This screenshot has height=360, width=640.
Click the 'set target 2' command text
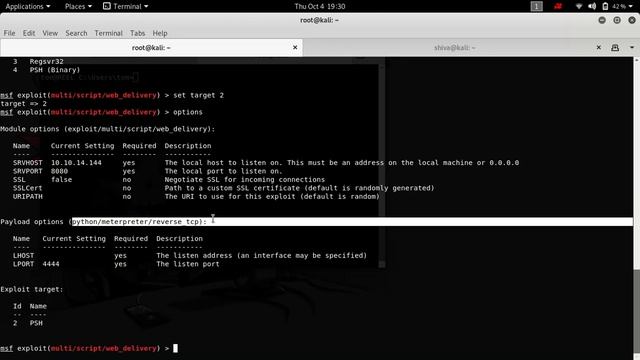click(x=198, y=95)
